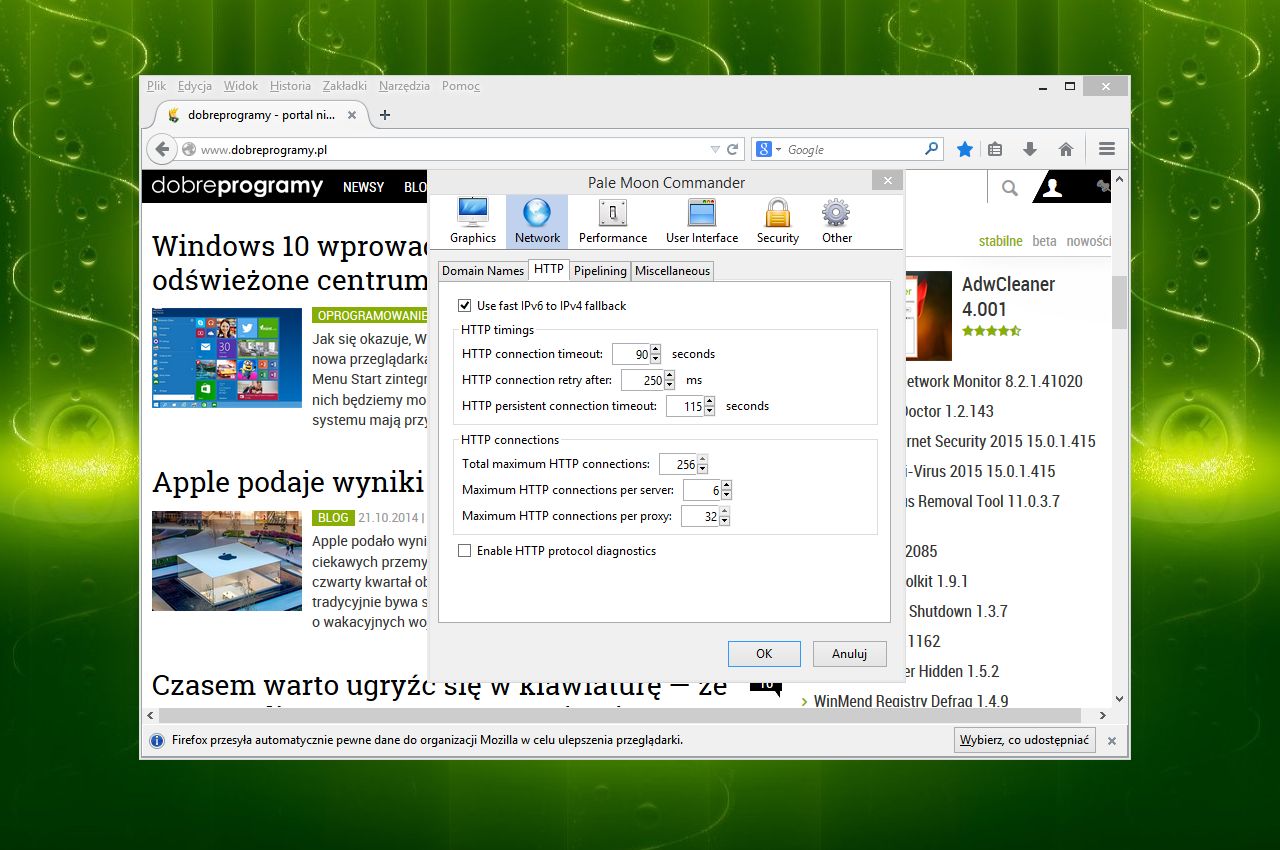Viewport: 1280px width, 850px height.
Task: Close the dobreprogramy tab
Action: coord(352,115)
